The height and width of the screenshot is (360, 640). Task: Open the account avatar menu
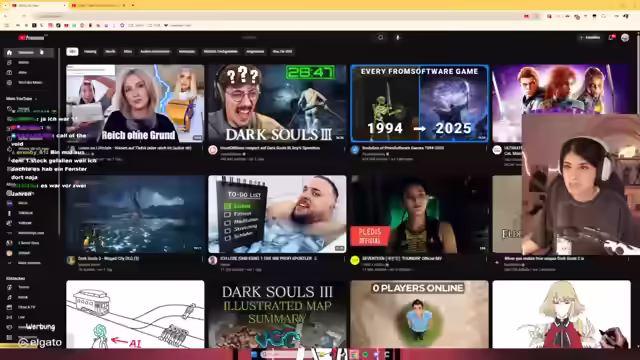pyautogui.click(x=625, y=38)
